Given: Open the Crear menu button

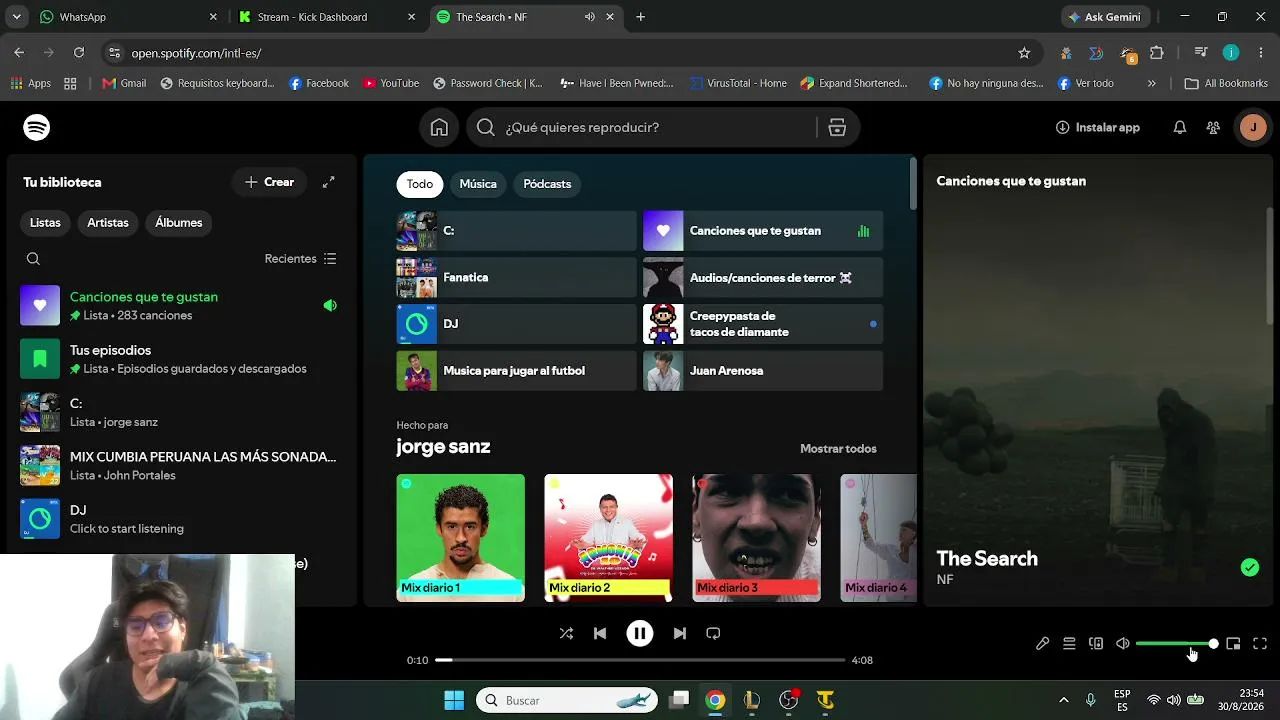Looking at the screenshot, I should (269, 182).
